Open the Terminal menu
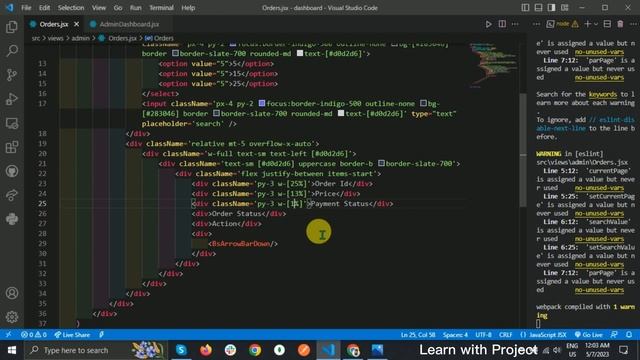This screenshot has height=360, width=640. click(x=161, y=8)
